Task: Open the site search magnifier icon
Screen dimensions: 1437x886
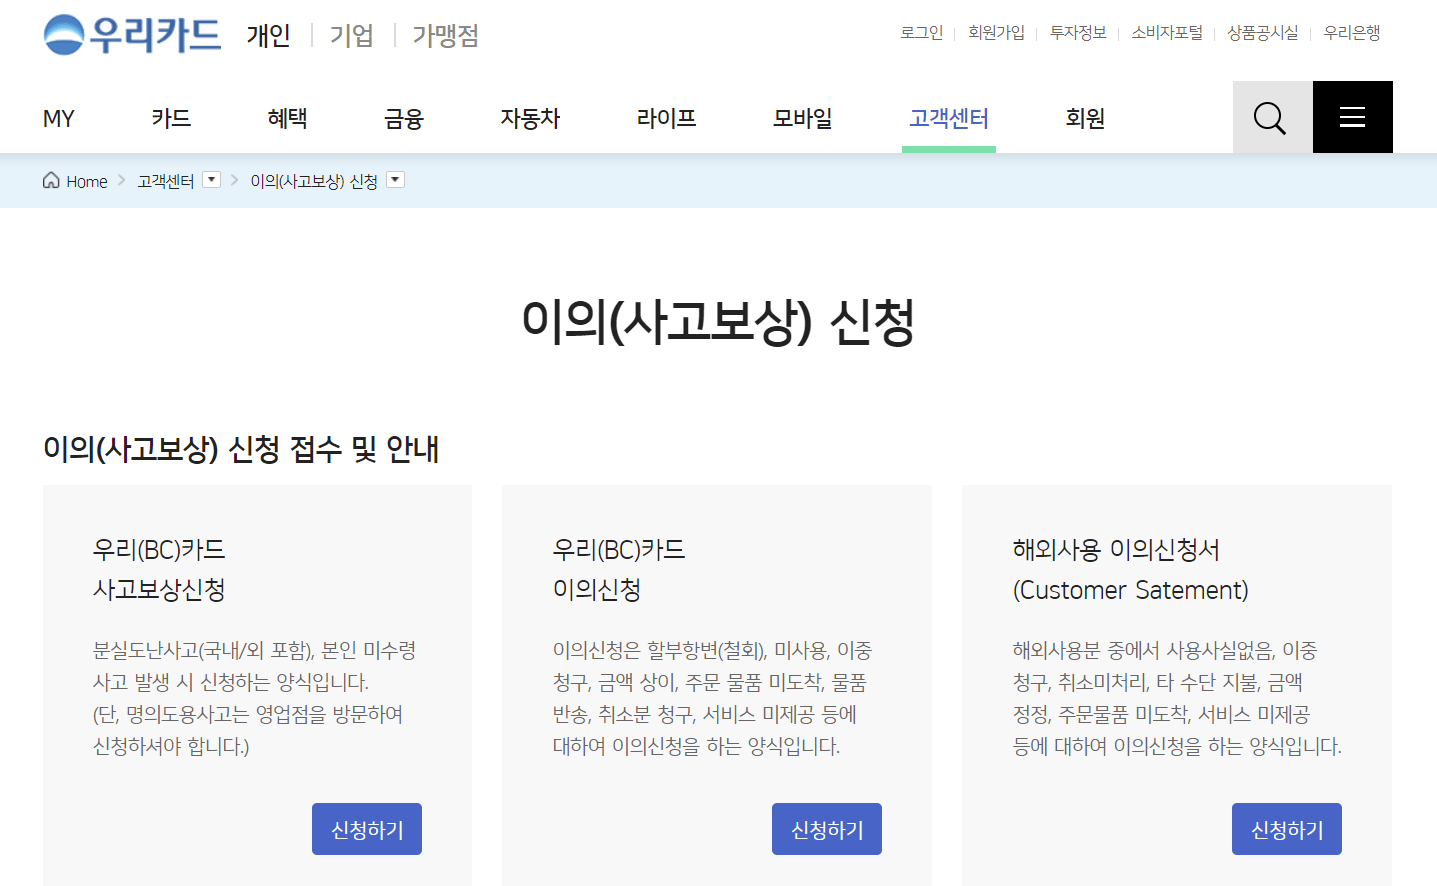Action: (x=1269, y=117)
